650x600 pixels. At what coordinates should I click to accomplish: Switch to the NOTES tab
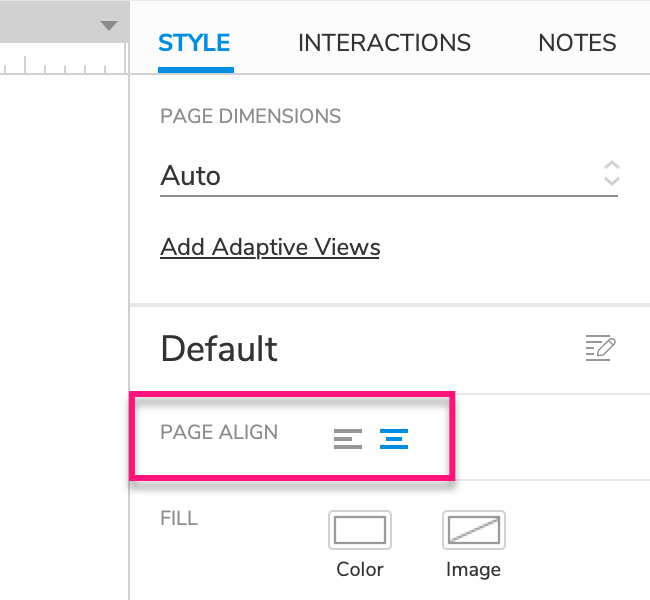tap(577, 43)
